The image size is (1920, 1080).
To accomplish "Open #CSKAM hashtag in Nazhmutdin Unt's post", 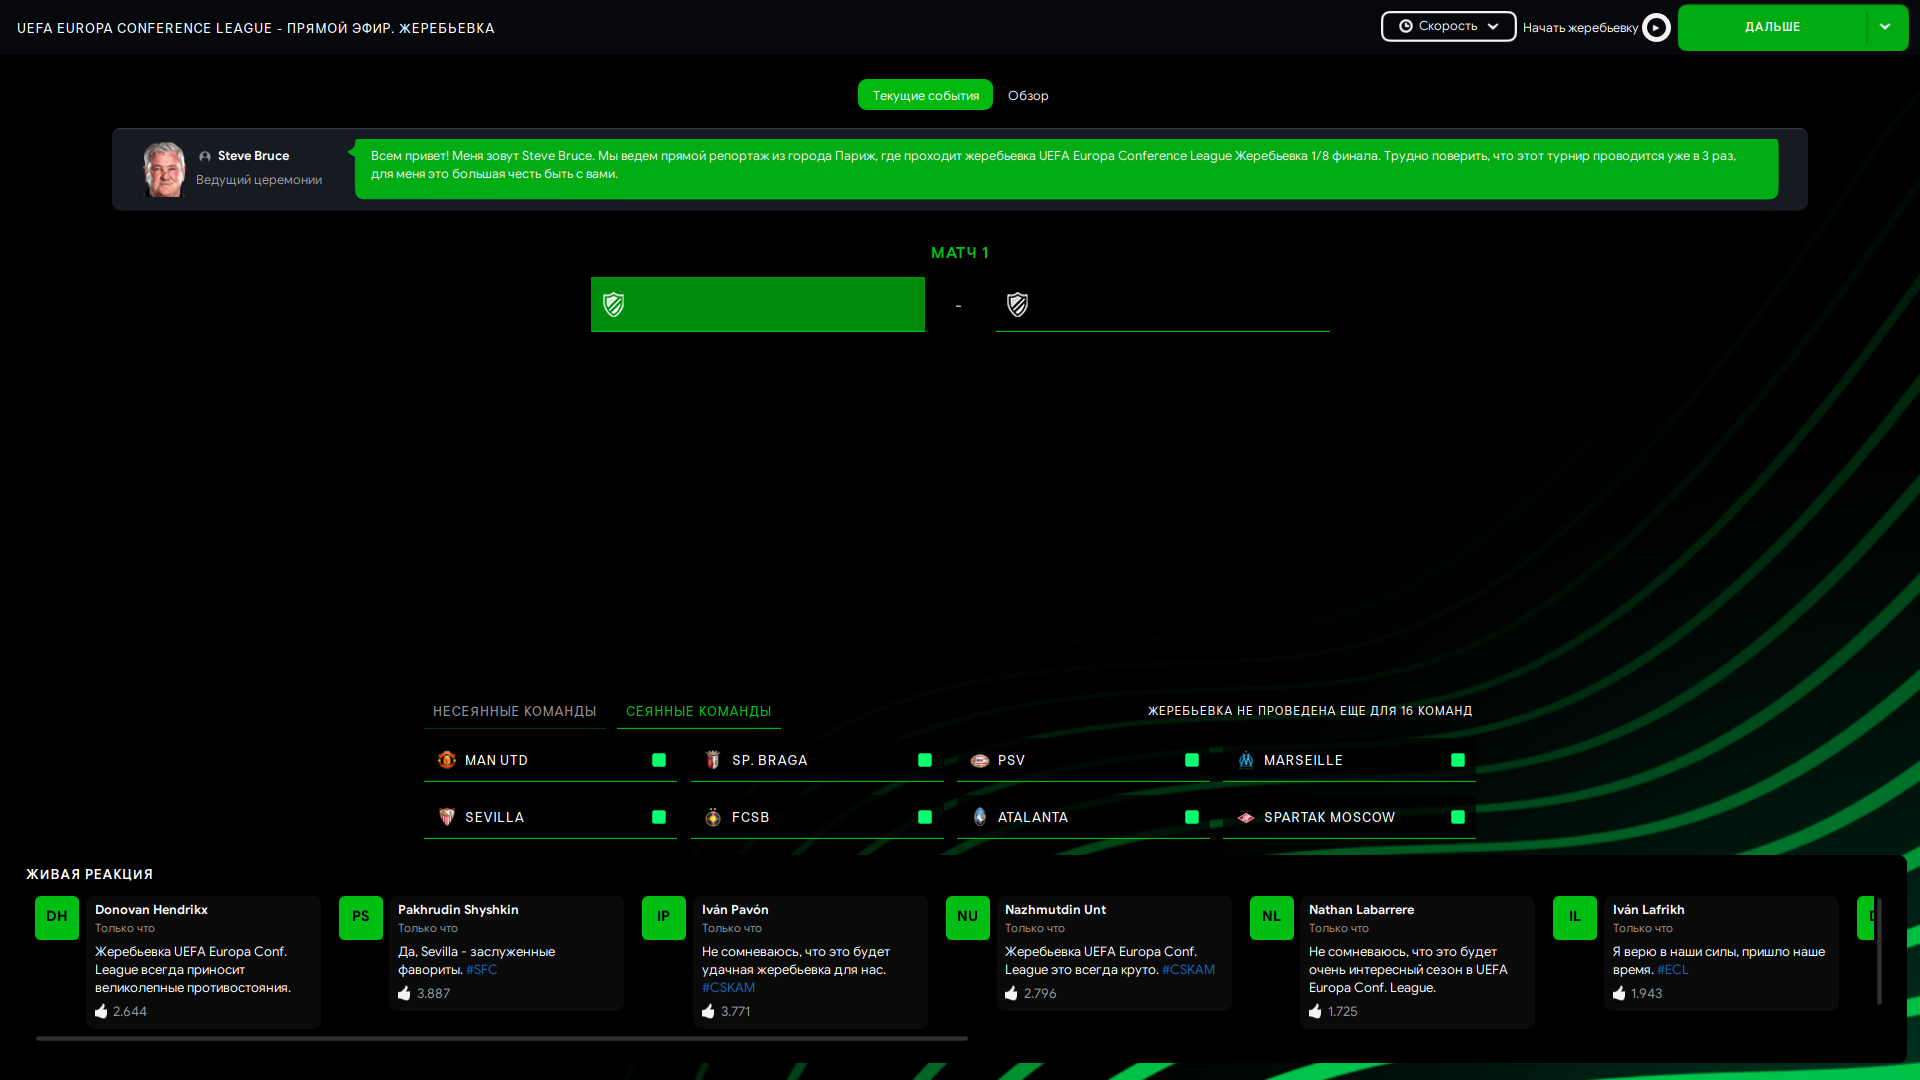I will [x=1188, y=969].
